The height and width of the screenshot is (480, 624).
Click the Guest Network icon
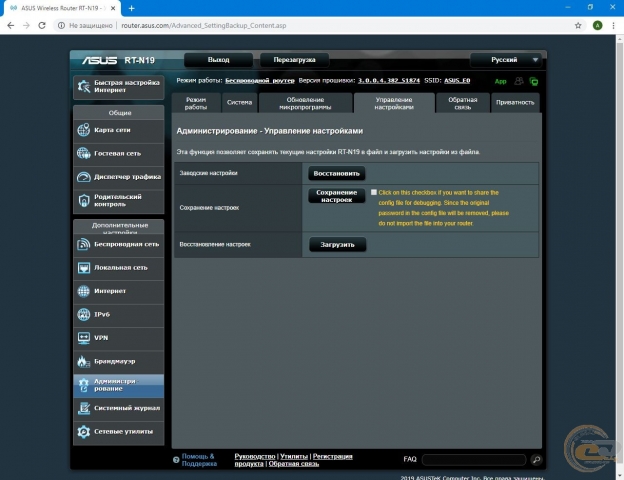point(84,153)
